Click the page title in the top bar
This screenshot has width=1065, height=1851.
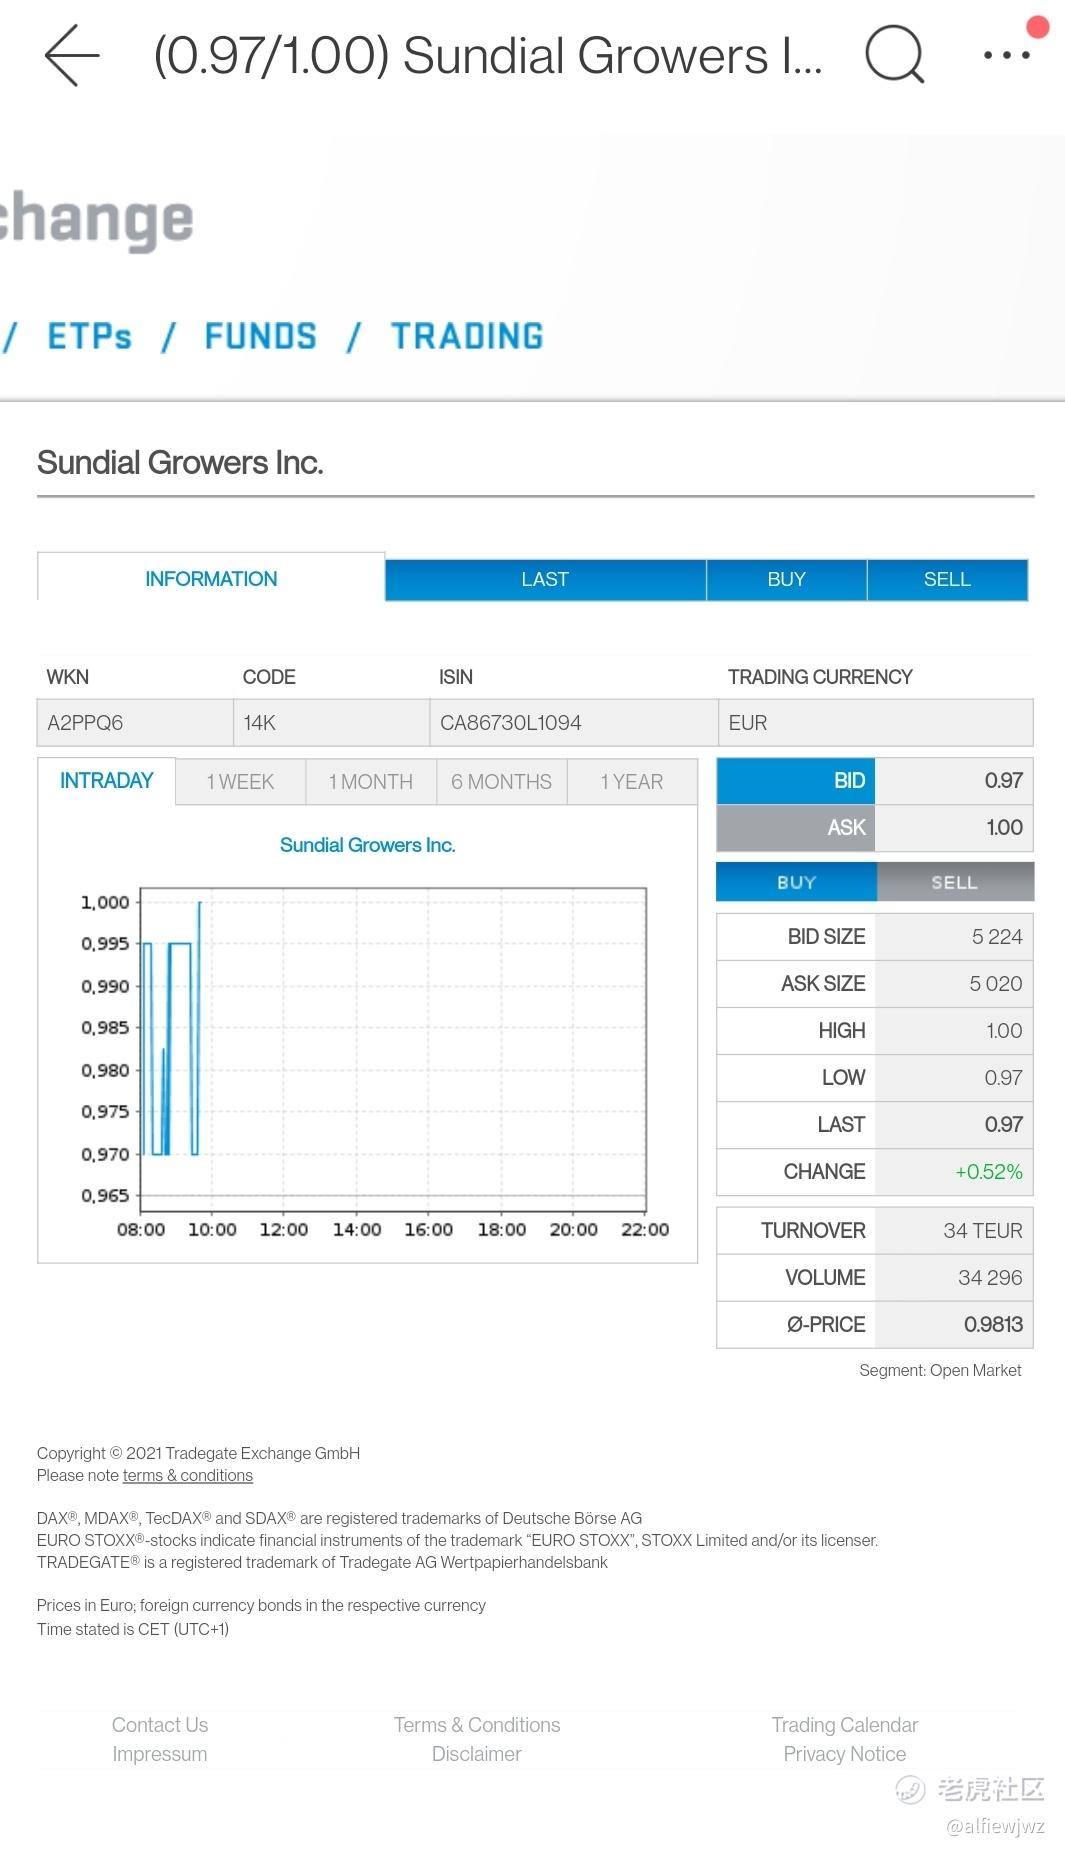click(488, 55)
